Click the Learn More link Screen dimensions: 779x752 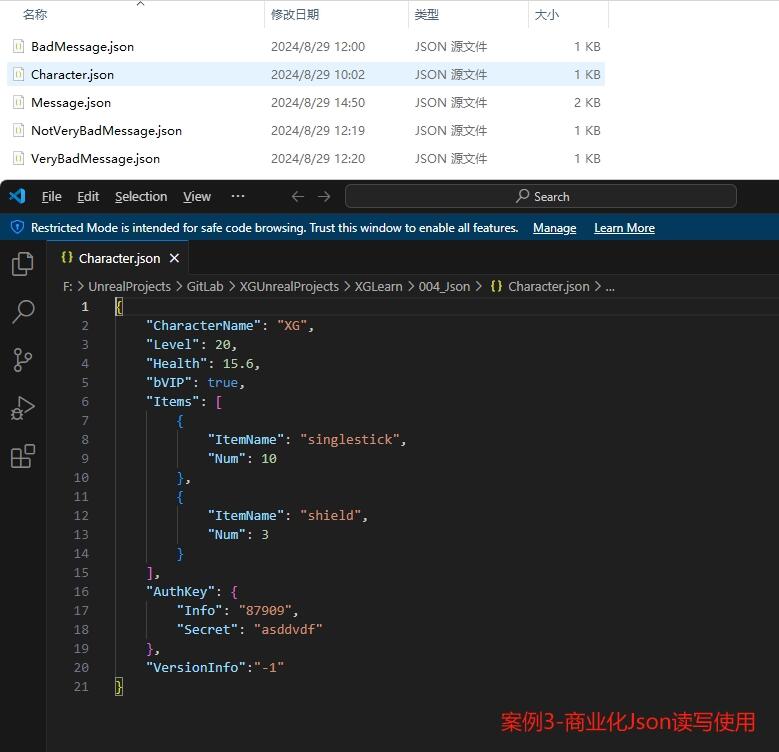(x=624, y=228)
